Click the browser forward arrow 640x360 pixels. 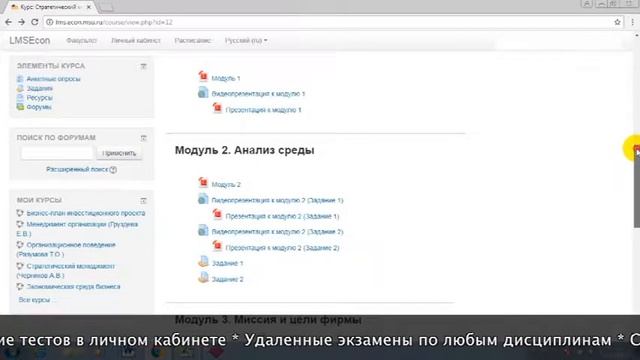[22, 22]
